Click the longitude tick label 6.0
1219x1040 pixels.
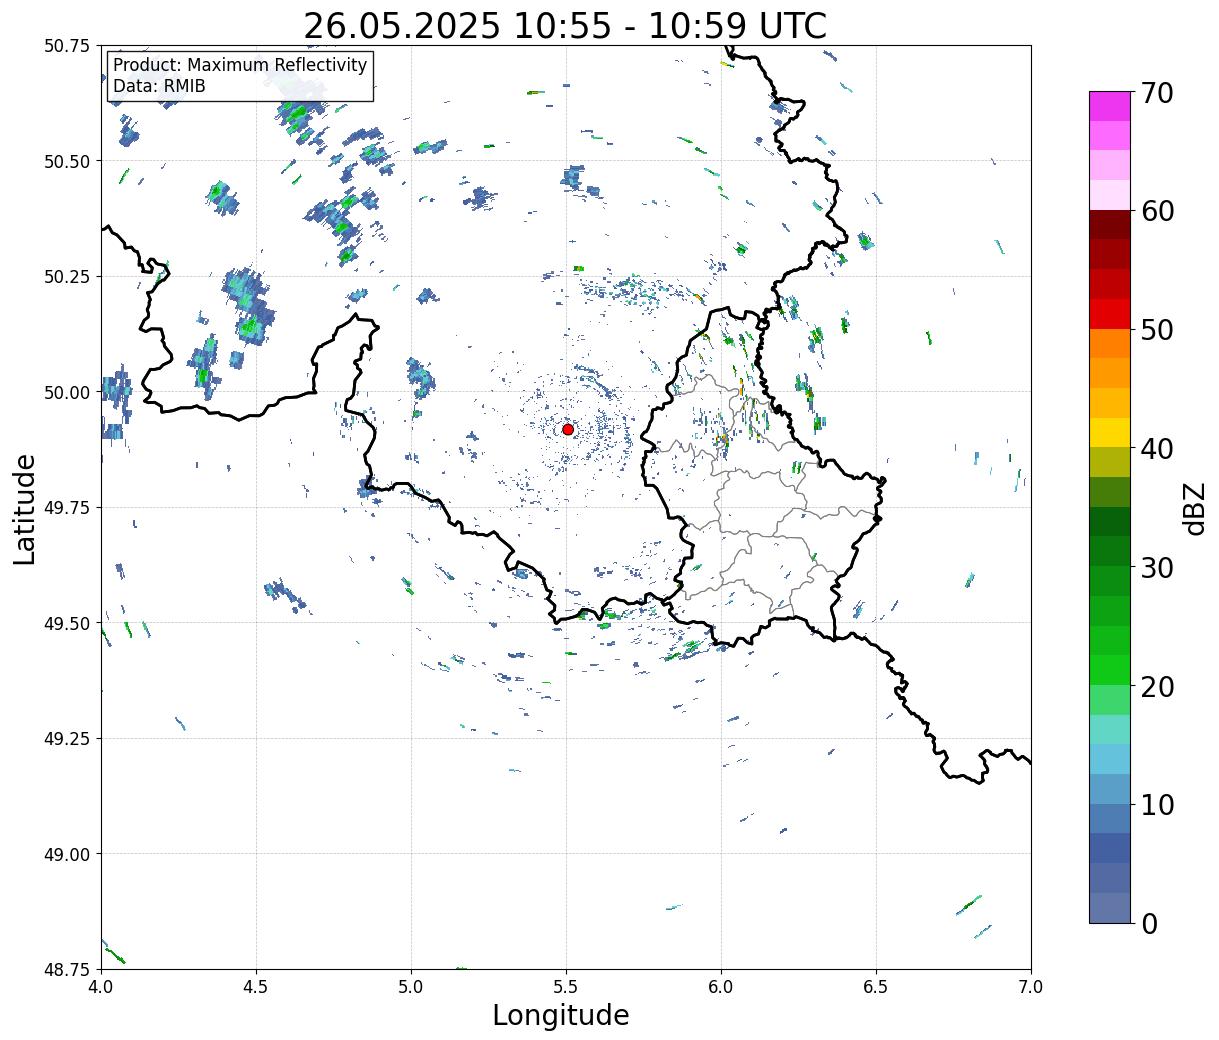(x=721, y=987)
